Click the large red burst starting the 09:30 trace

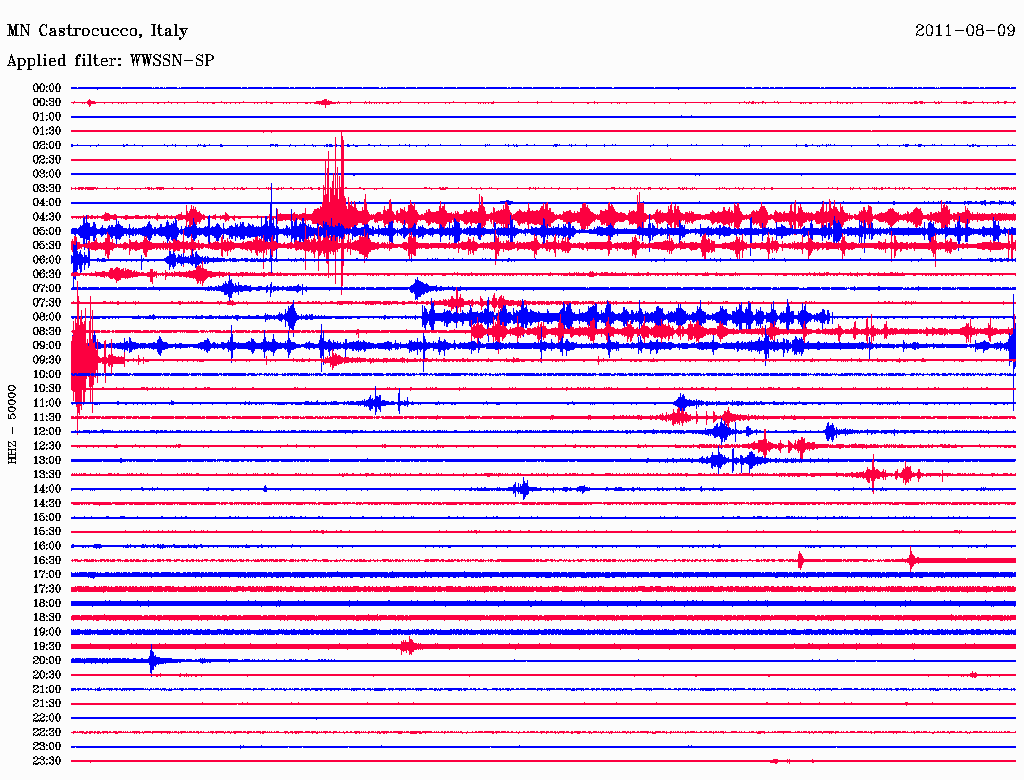click(84, 360)
